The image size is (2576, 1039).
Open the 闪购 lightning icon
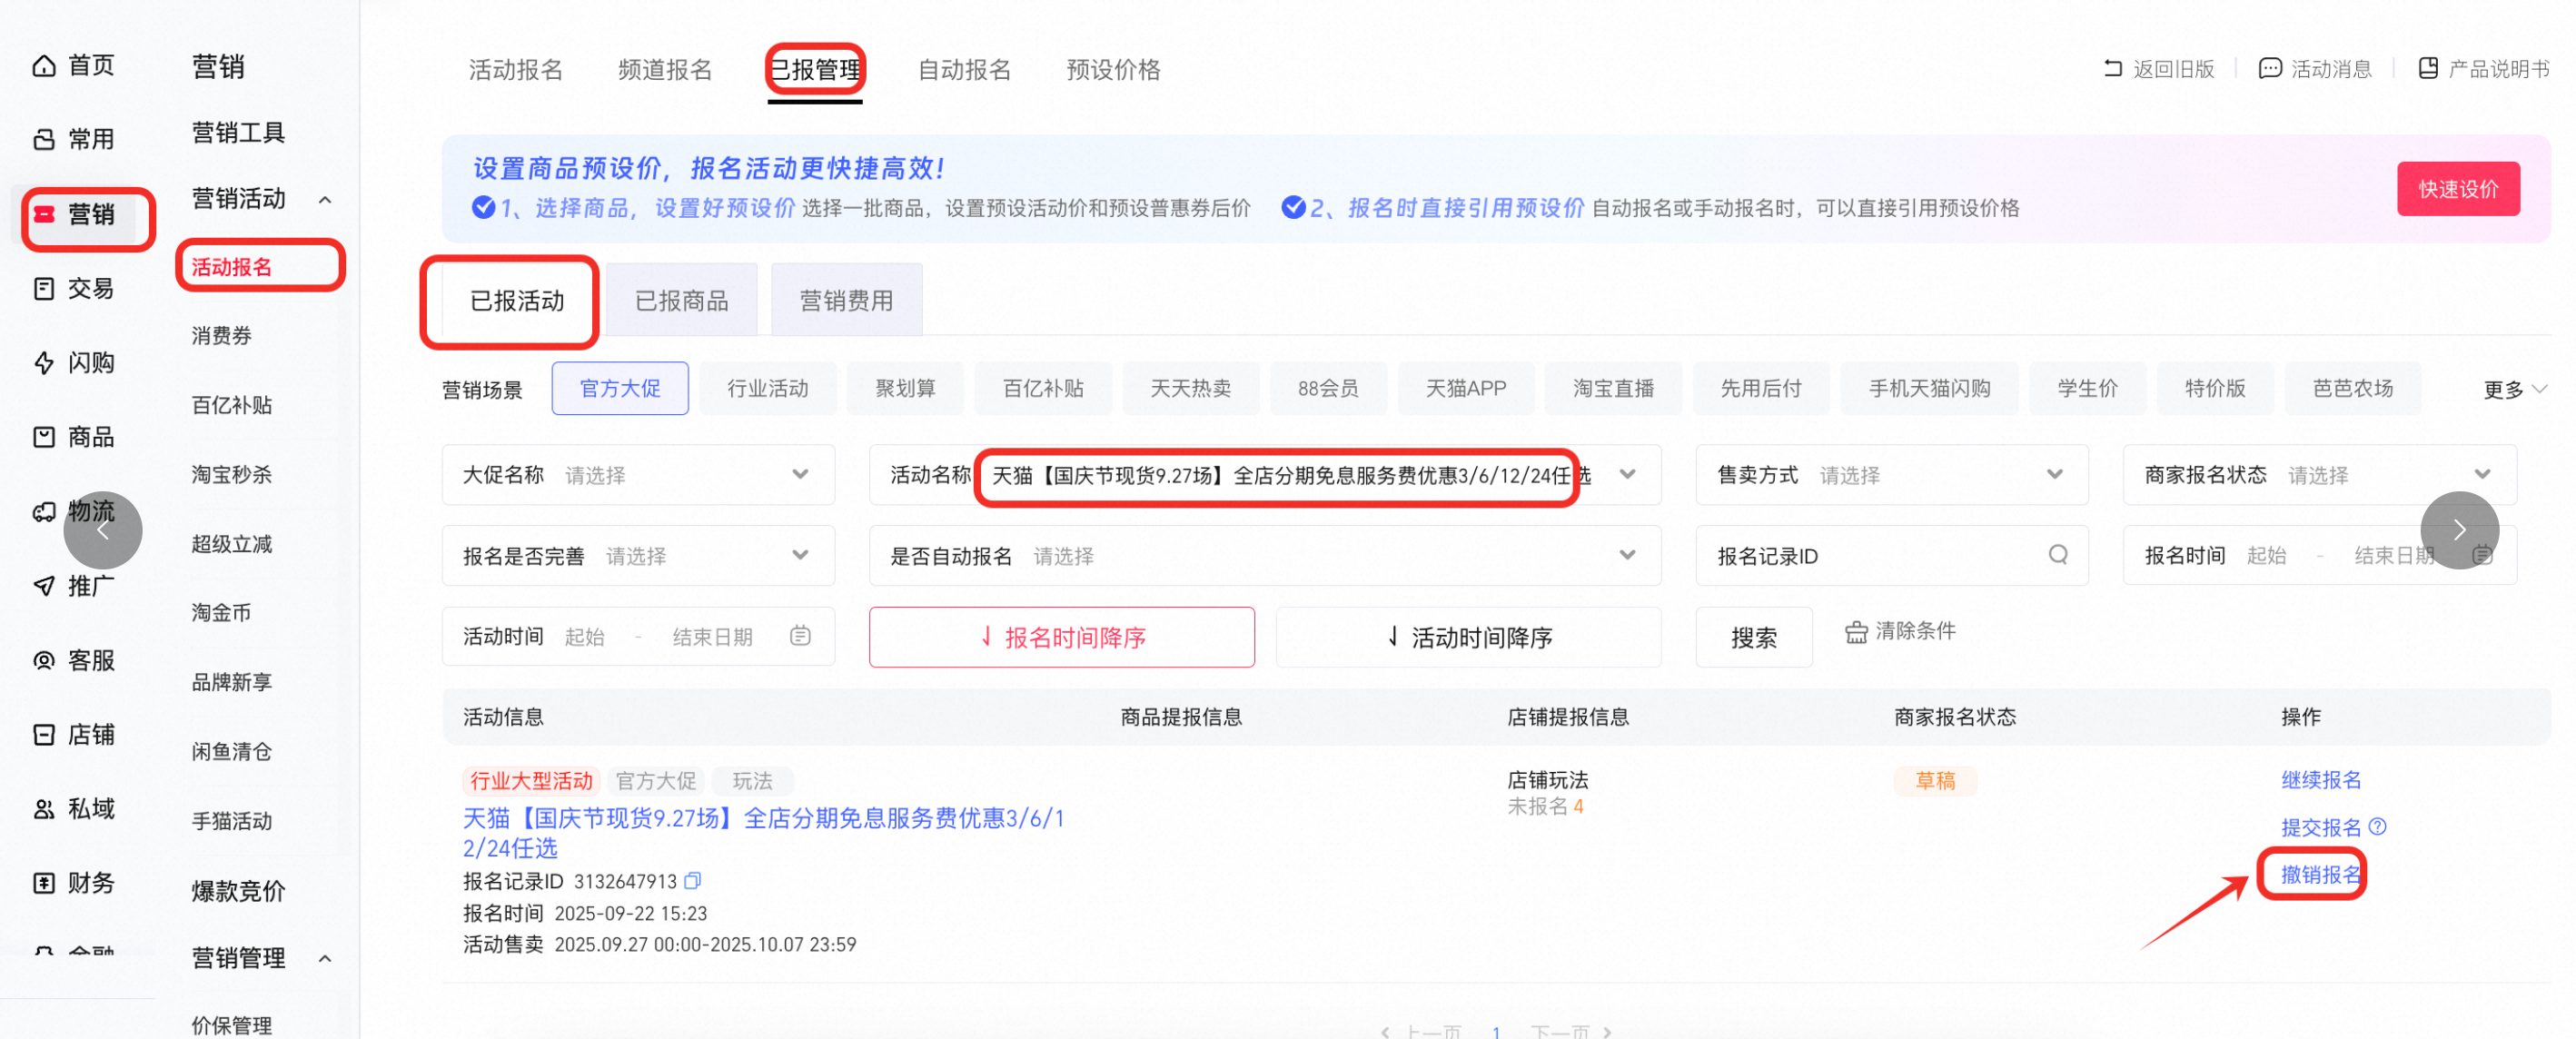pyautogui.click(x=44, y=363)
